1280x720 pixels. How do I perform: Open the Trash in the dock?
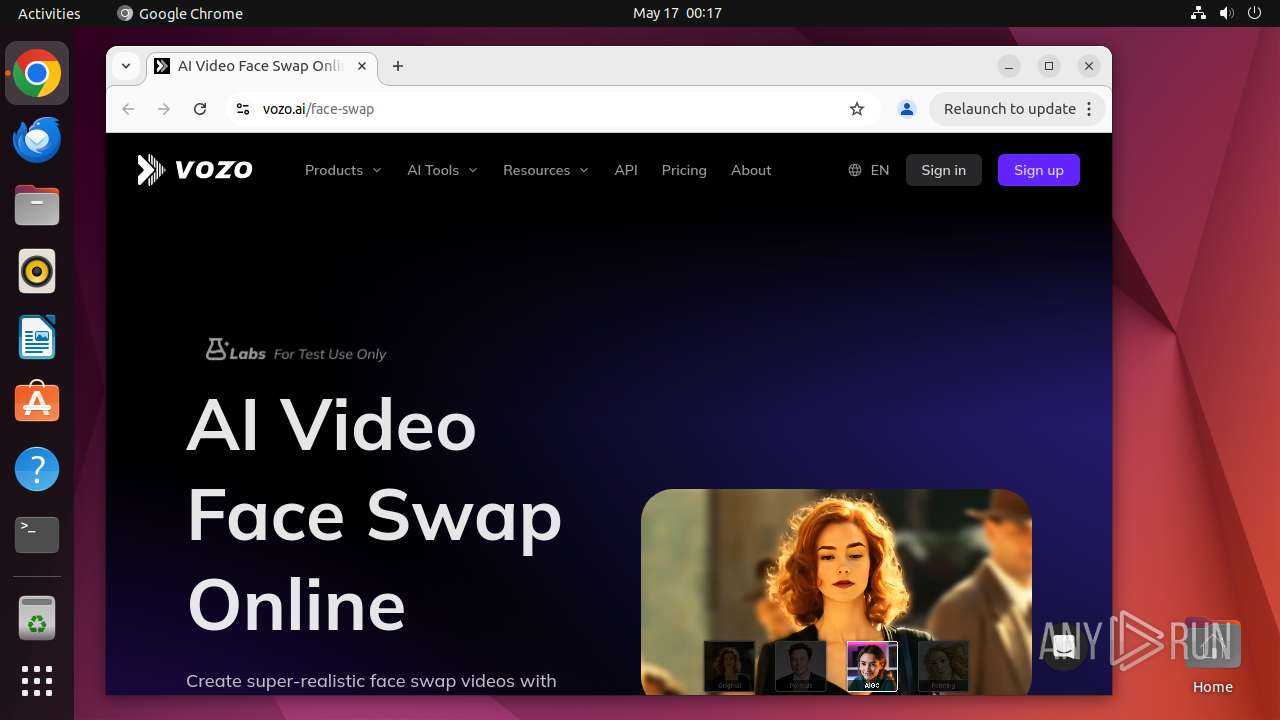click(x=37, y=618)
